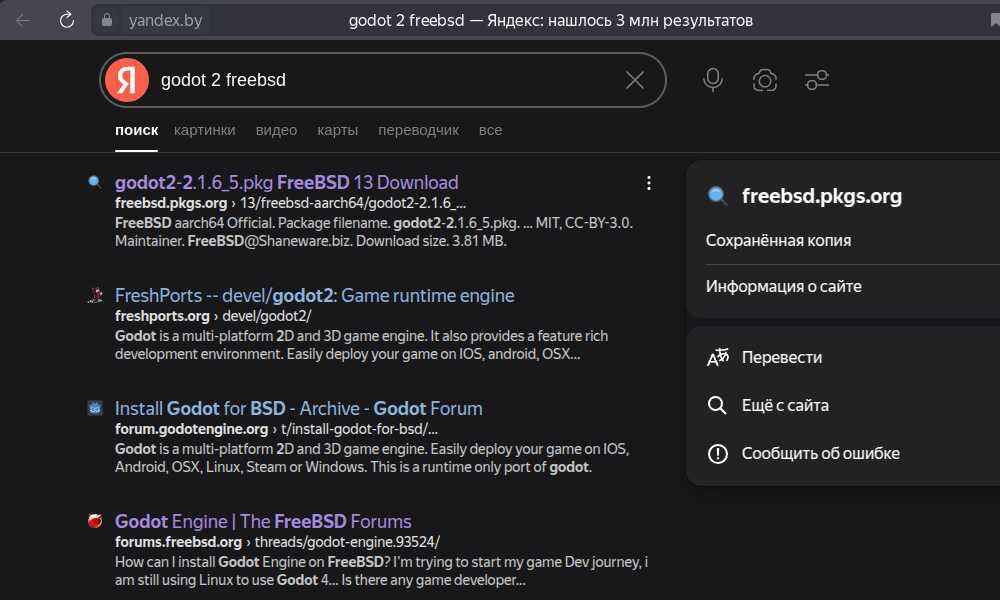
Task: Click the page title text in address bar
Action: [x=550, y=20]
